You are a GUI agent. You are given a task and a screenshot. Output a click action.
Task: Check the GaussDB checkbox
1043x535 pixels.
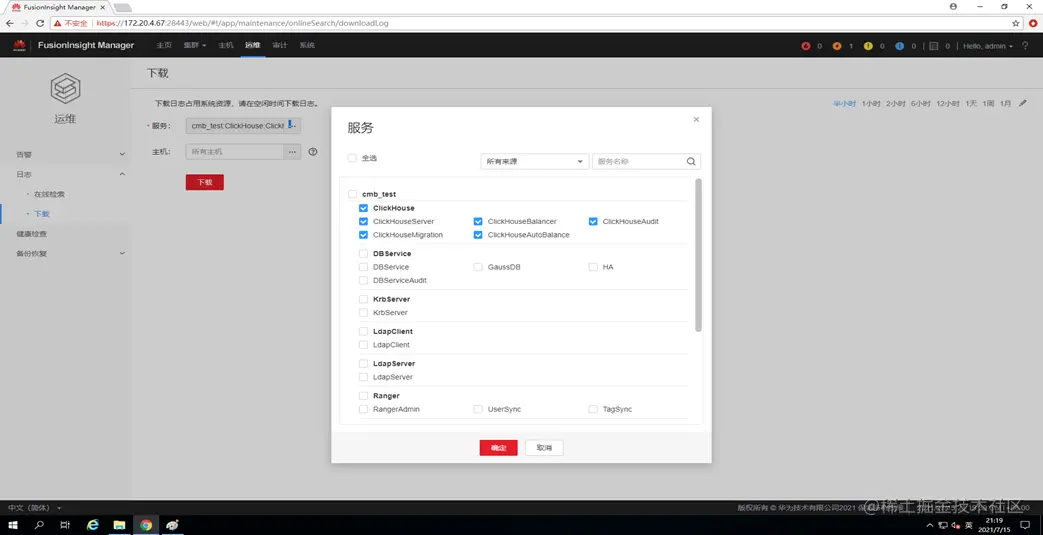(x=478, y=267)
